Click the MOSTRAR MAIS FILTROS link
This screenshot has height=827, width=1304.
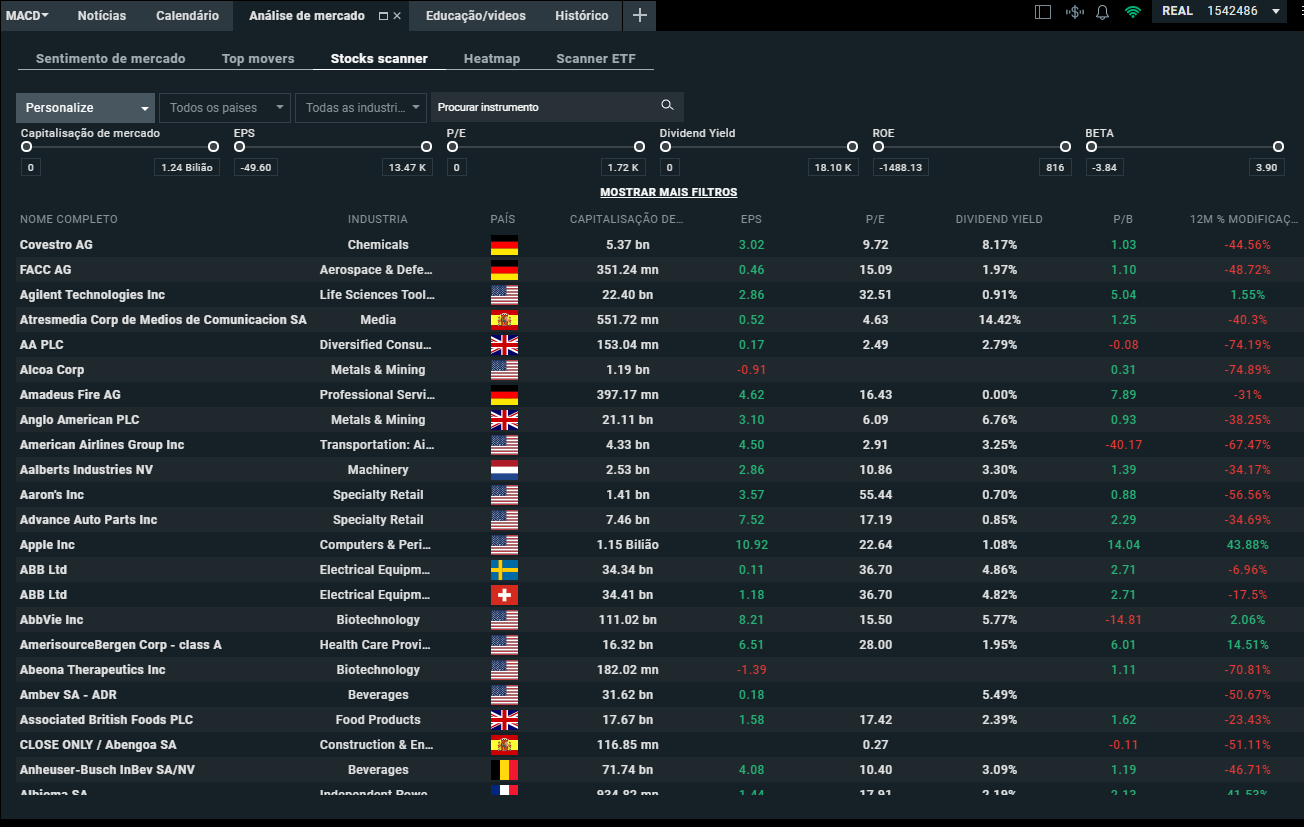tap(669, 192)
